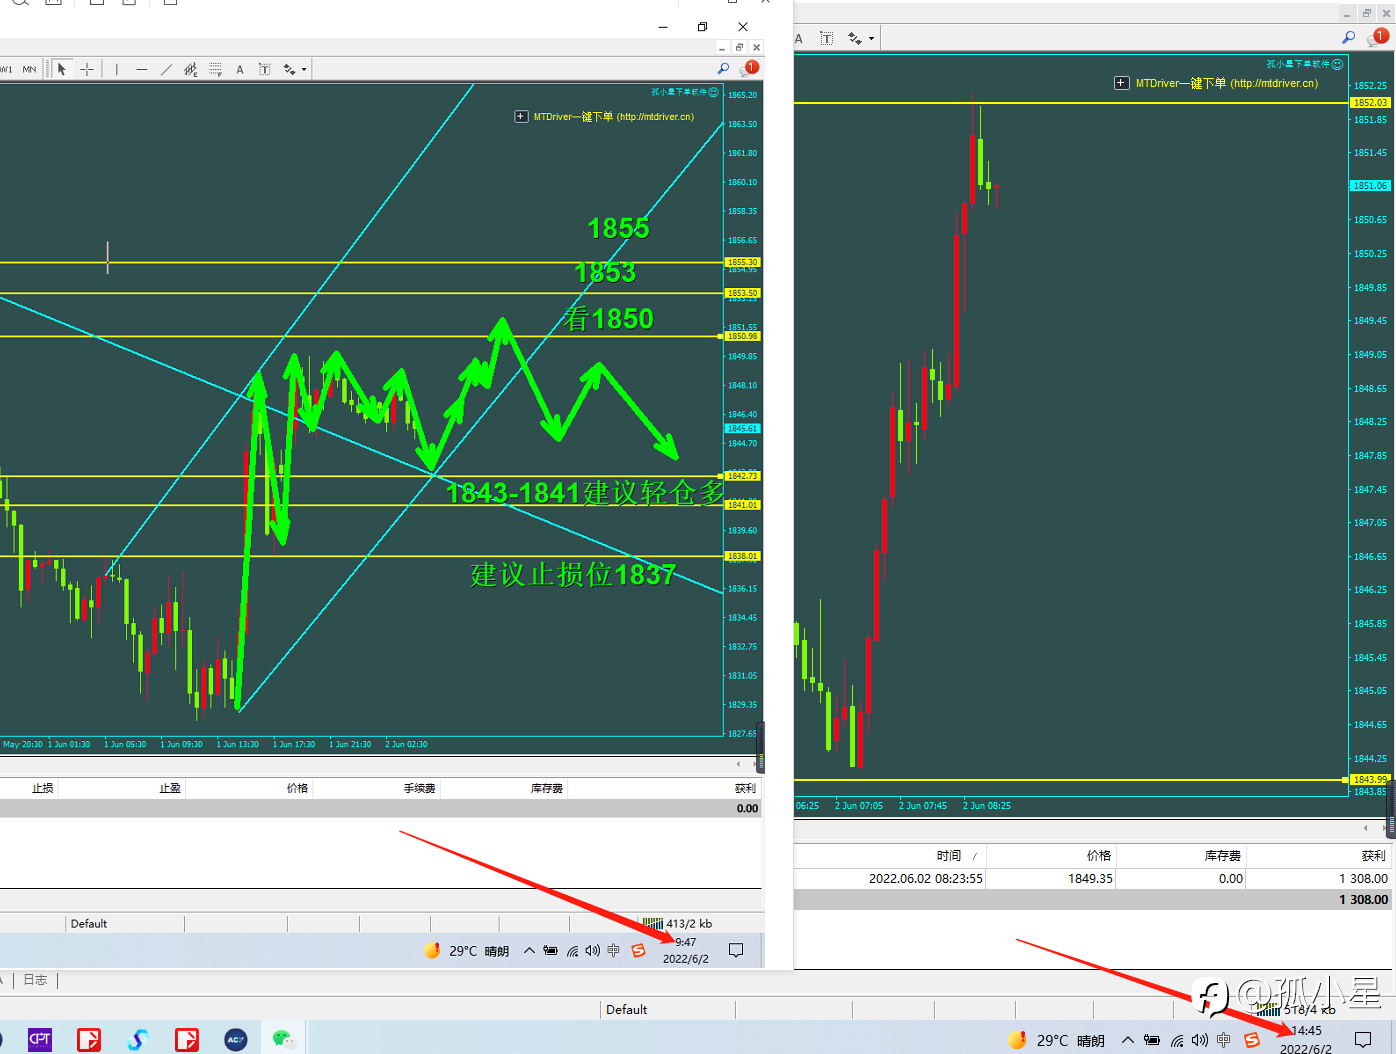The width and height of the screenshot is (1396, 1054).
Task: Choose the vertical line drawing tool
Action: [x=117, y=69]
